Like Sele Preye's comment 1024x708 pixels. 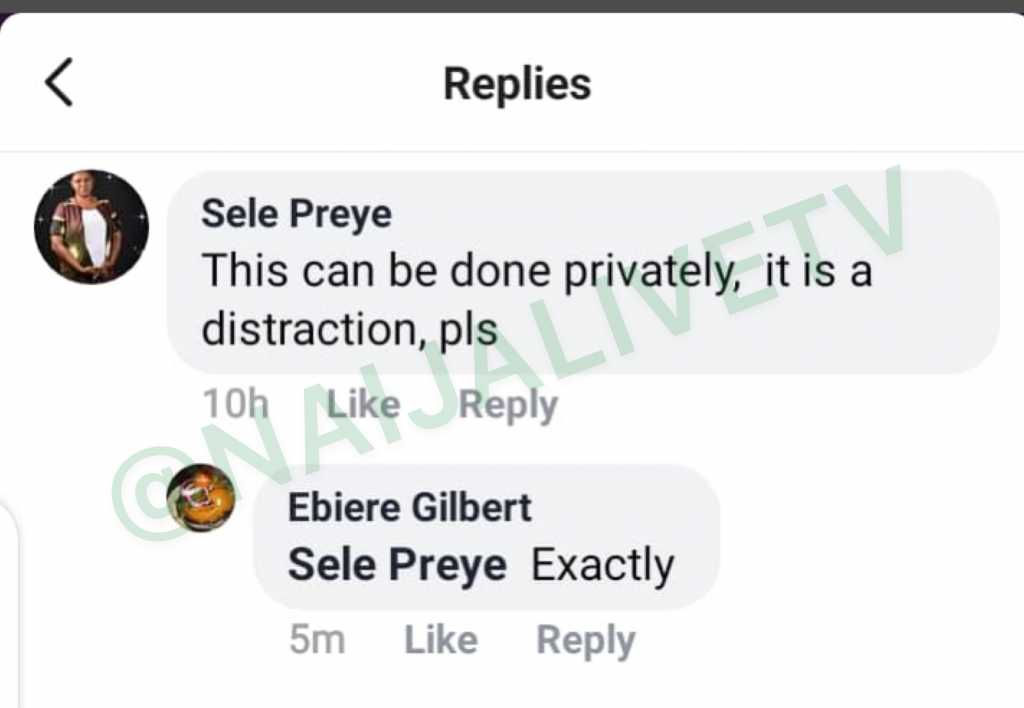363,404
